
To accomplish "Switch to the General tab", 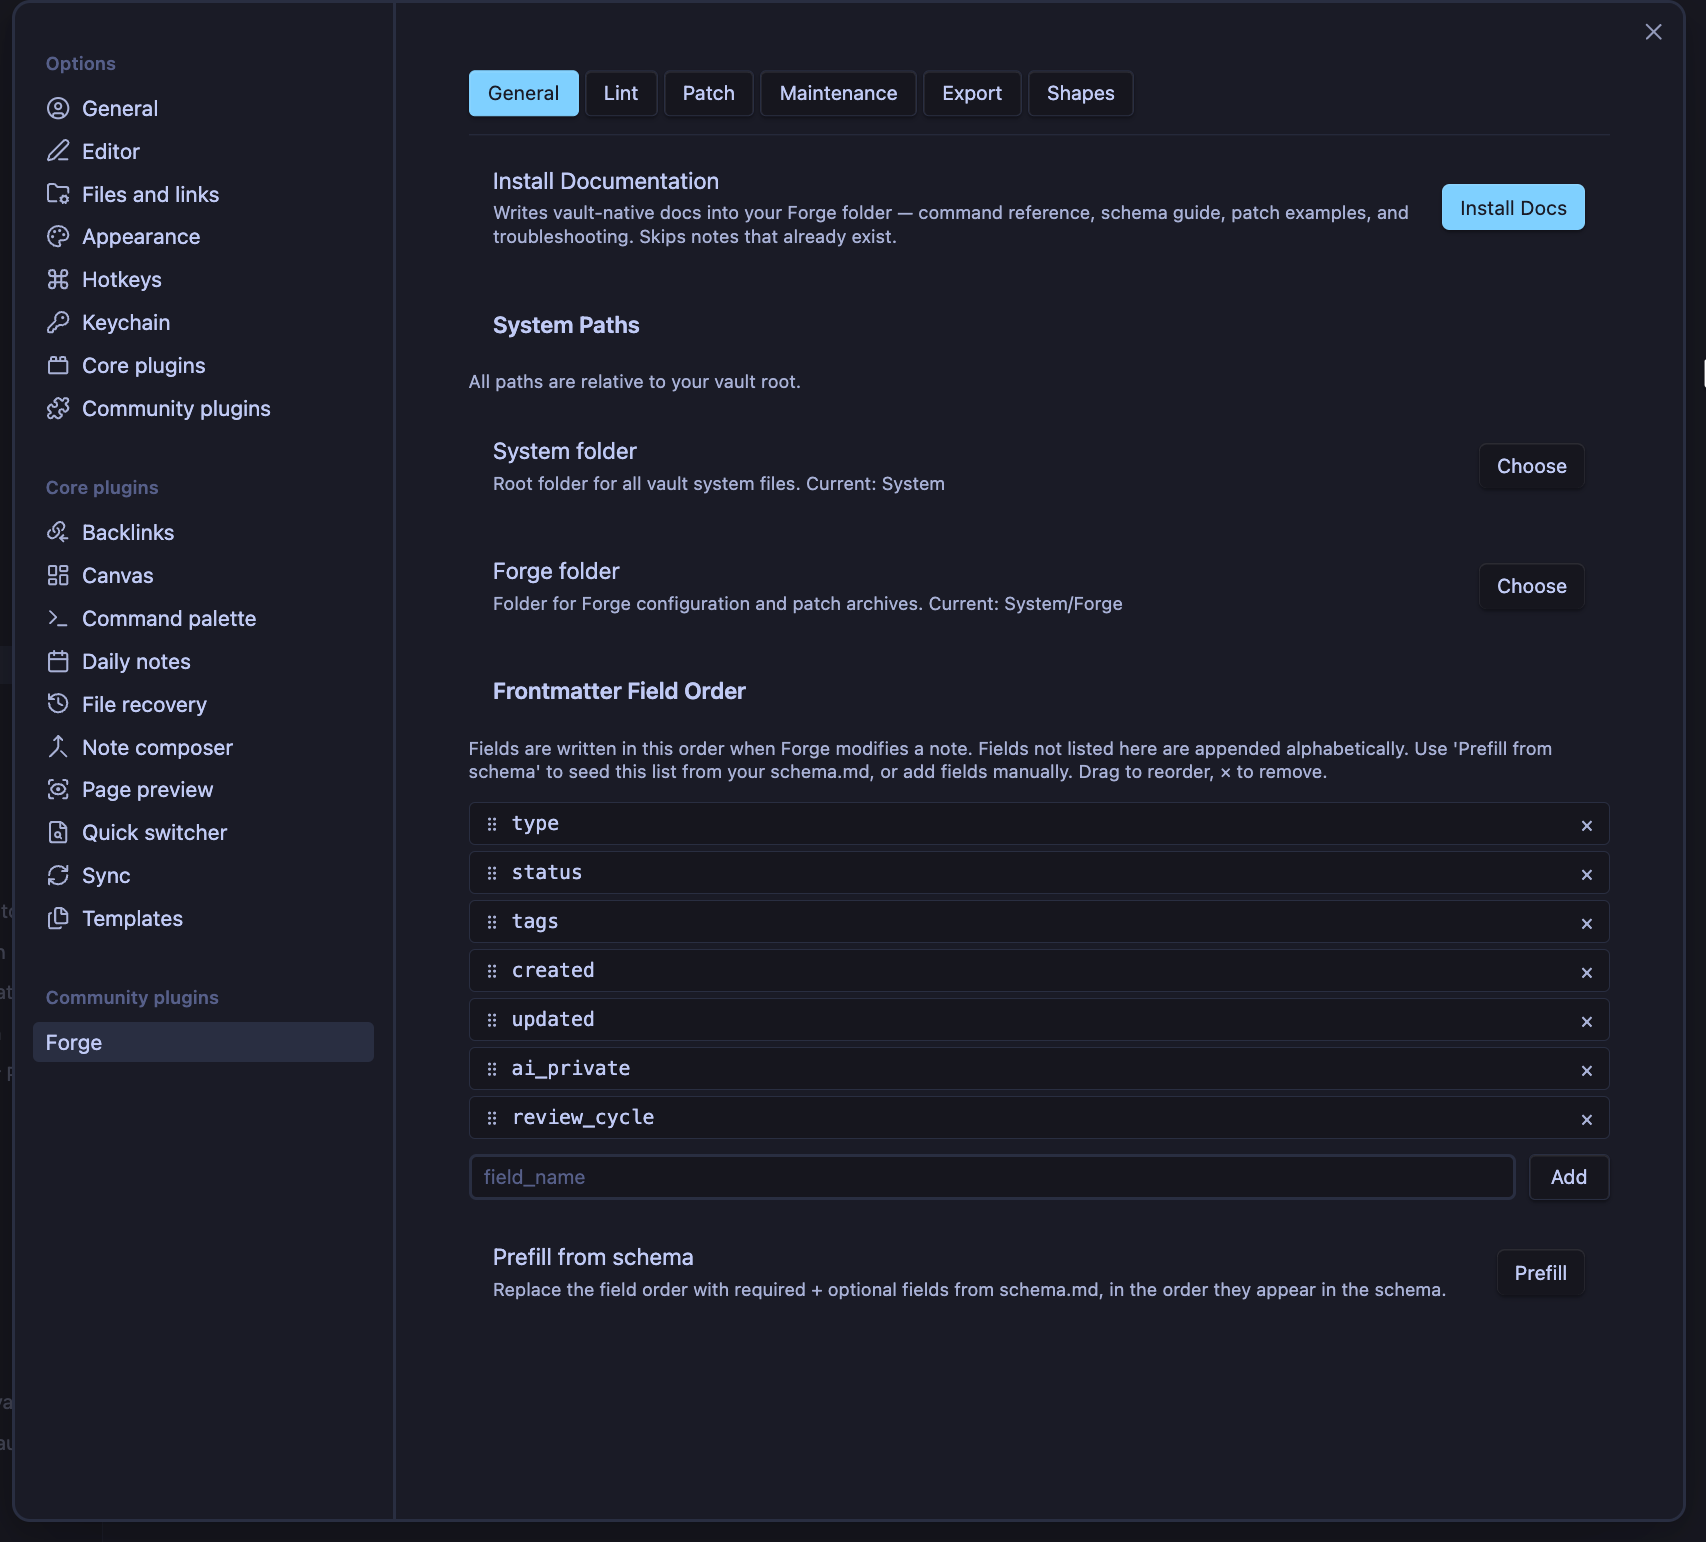I will 523,93.
